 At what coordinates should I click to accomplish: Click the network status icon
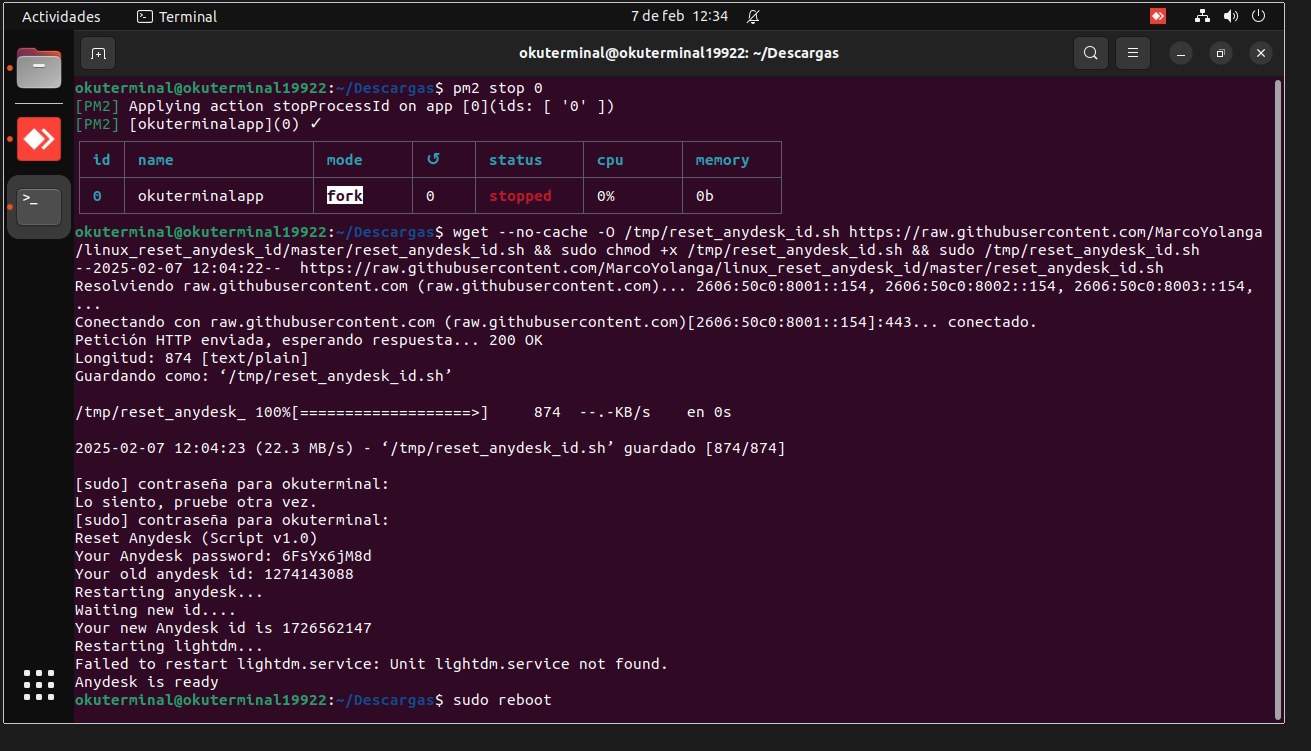[1202, 16]
